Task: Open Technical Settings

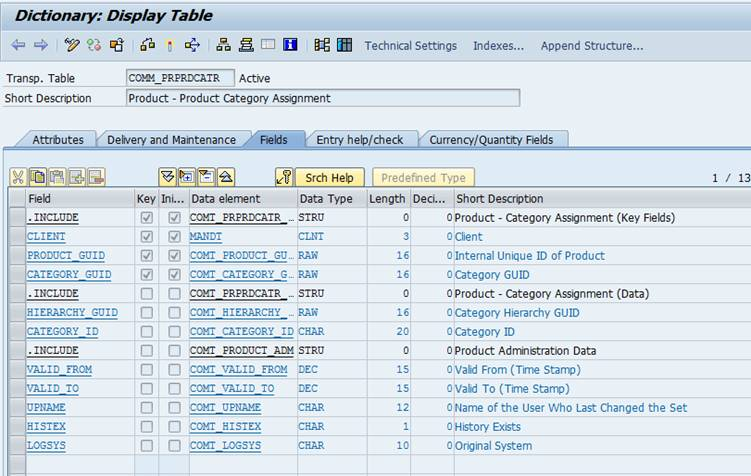Action: 410,46
